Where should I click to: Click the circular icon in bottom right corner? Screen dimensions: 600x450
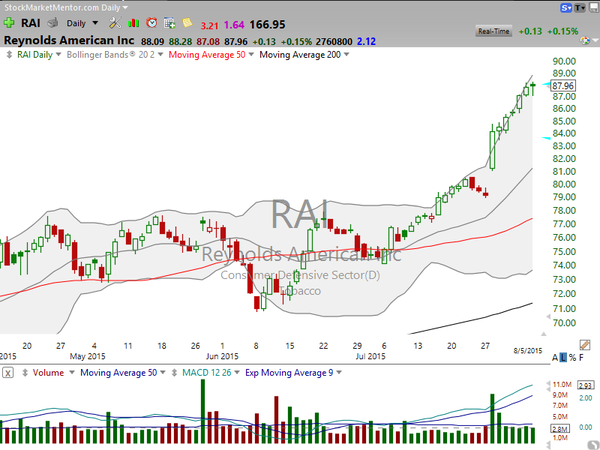592,444
